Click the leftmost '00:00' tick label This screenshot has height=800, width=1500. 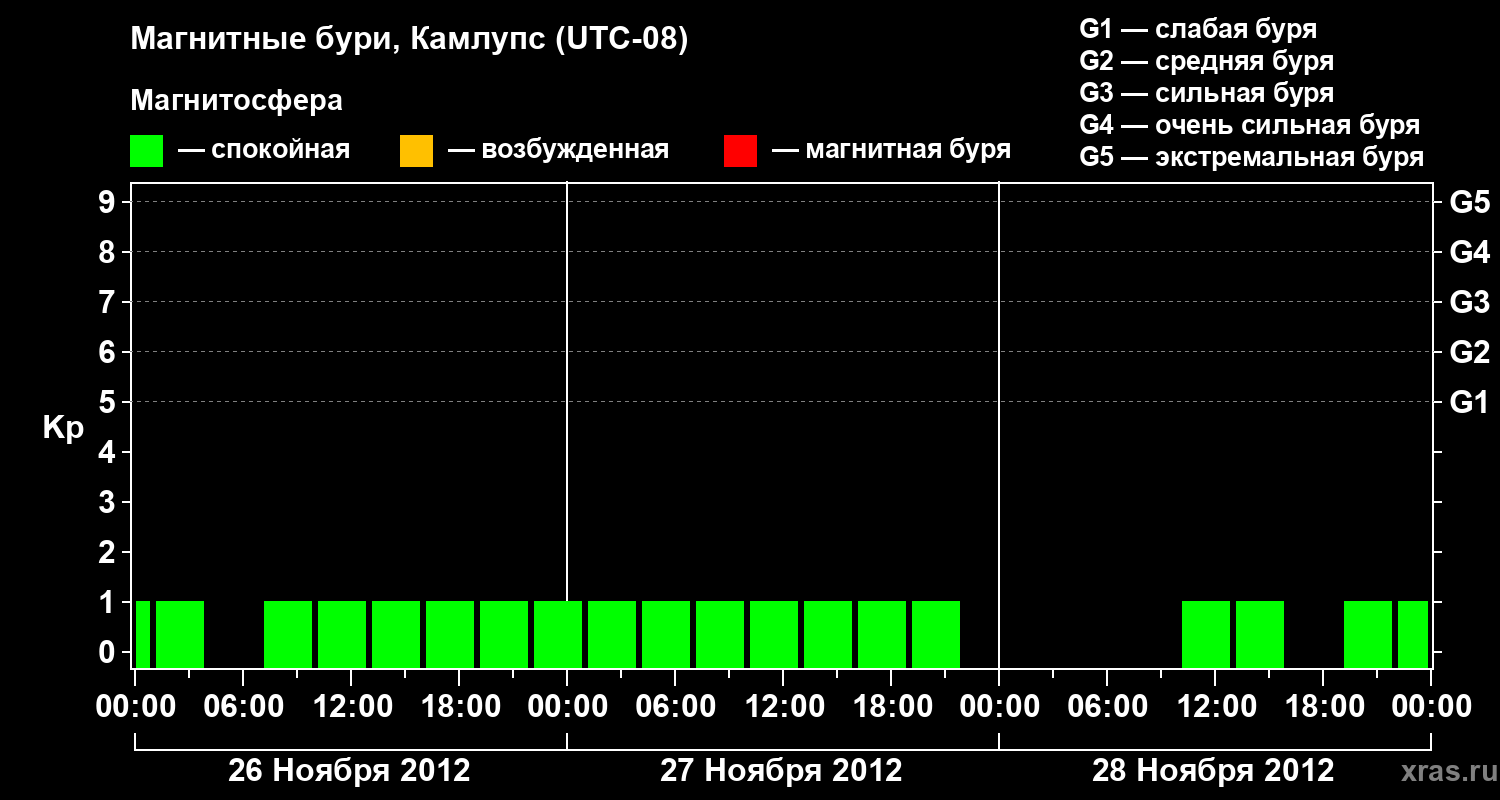(135, 707)
